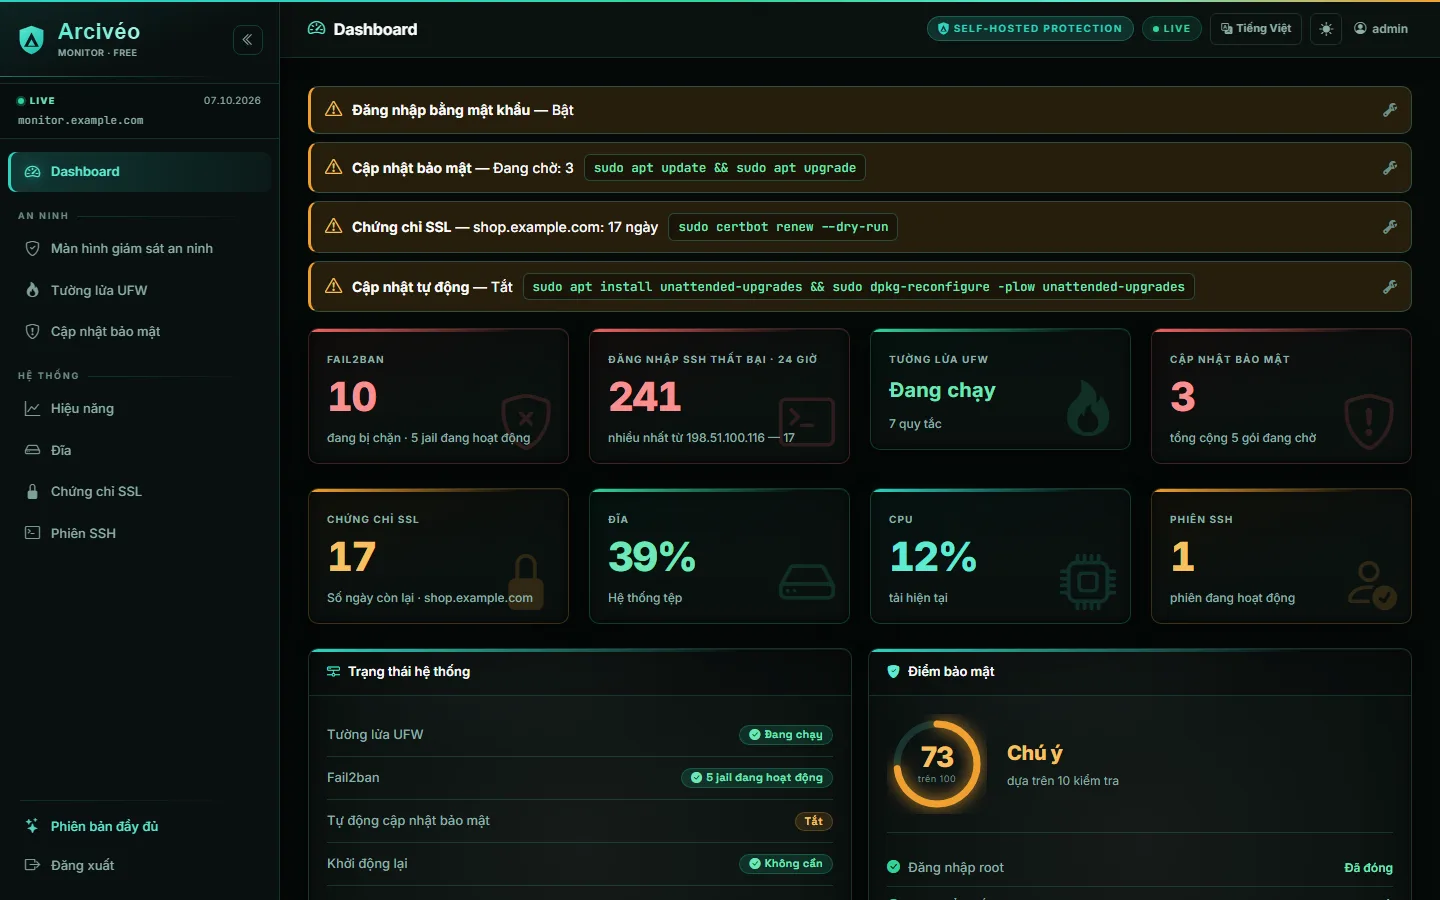Click the 5 jail đang hoạt động badge
Viewport: 1440px width, 900px height.
(x=757, y=778)
